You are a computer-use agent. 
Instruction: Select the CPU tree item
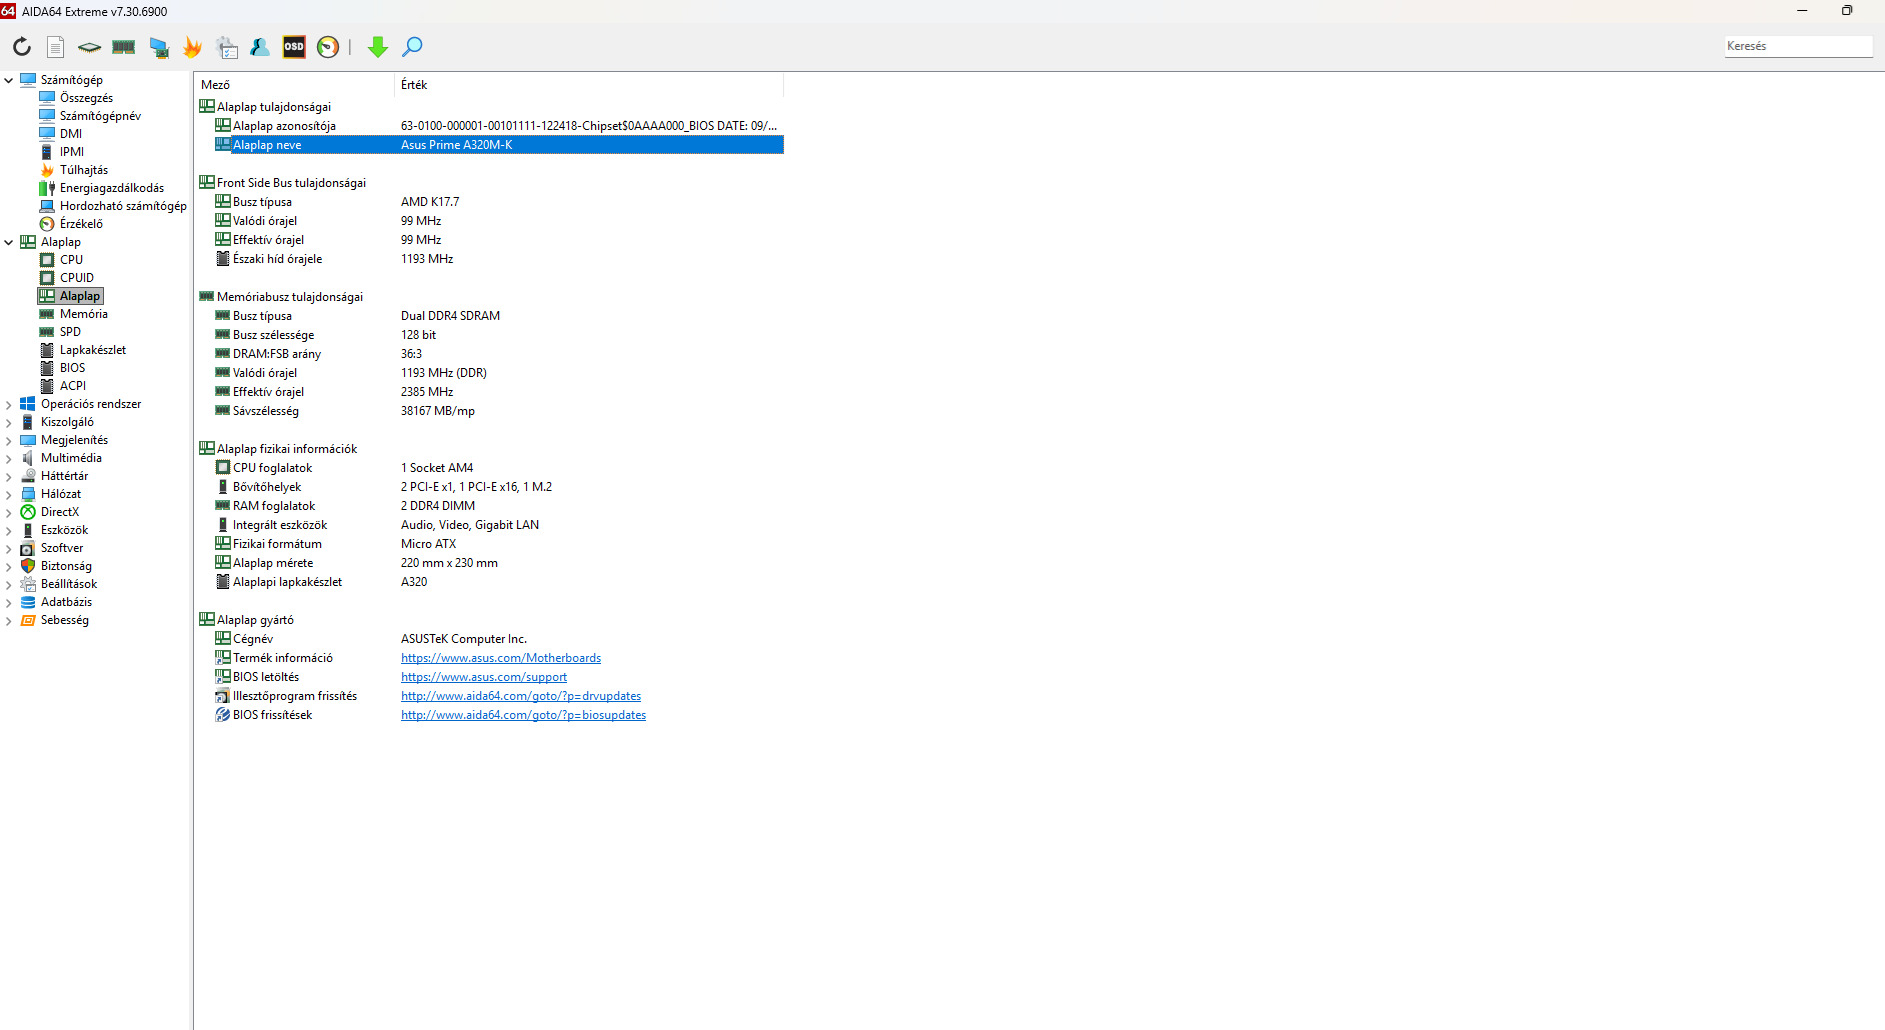point(71,260)
